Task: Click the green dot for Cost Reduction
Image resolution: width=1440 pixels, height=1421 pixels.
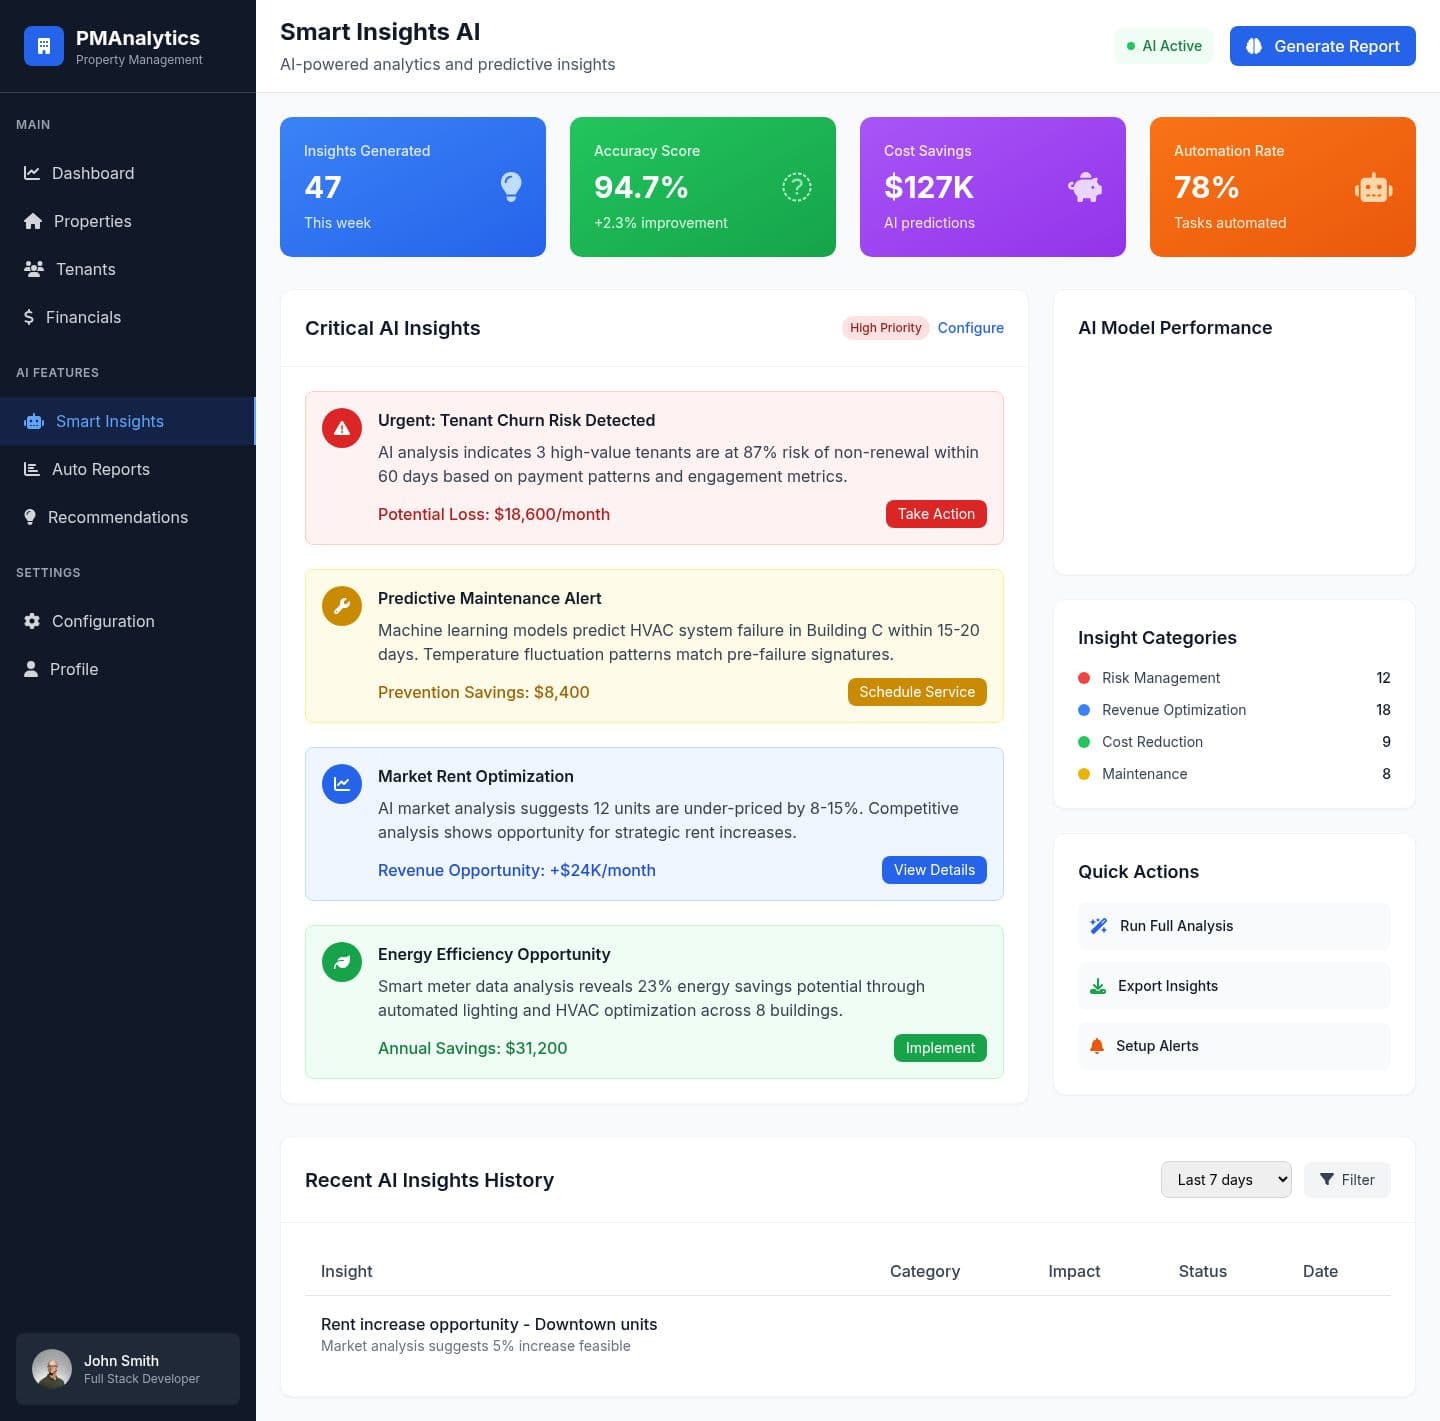Action: pos(1084,742)
